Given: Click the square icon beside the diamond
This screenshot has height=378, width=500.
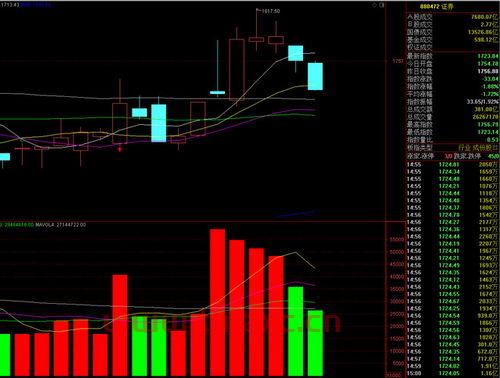Looking at the screenshot, I should pos(382,5).
